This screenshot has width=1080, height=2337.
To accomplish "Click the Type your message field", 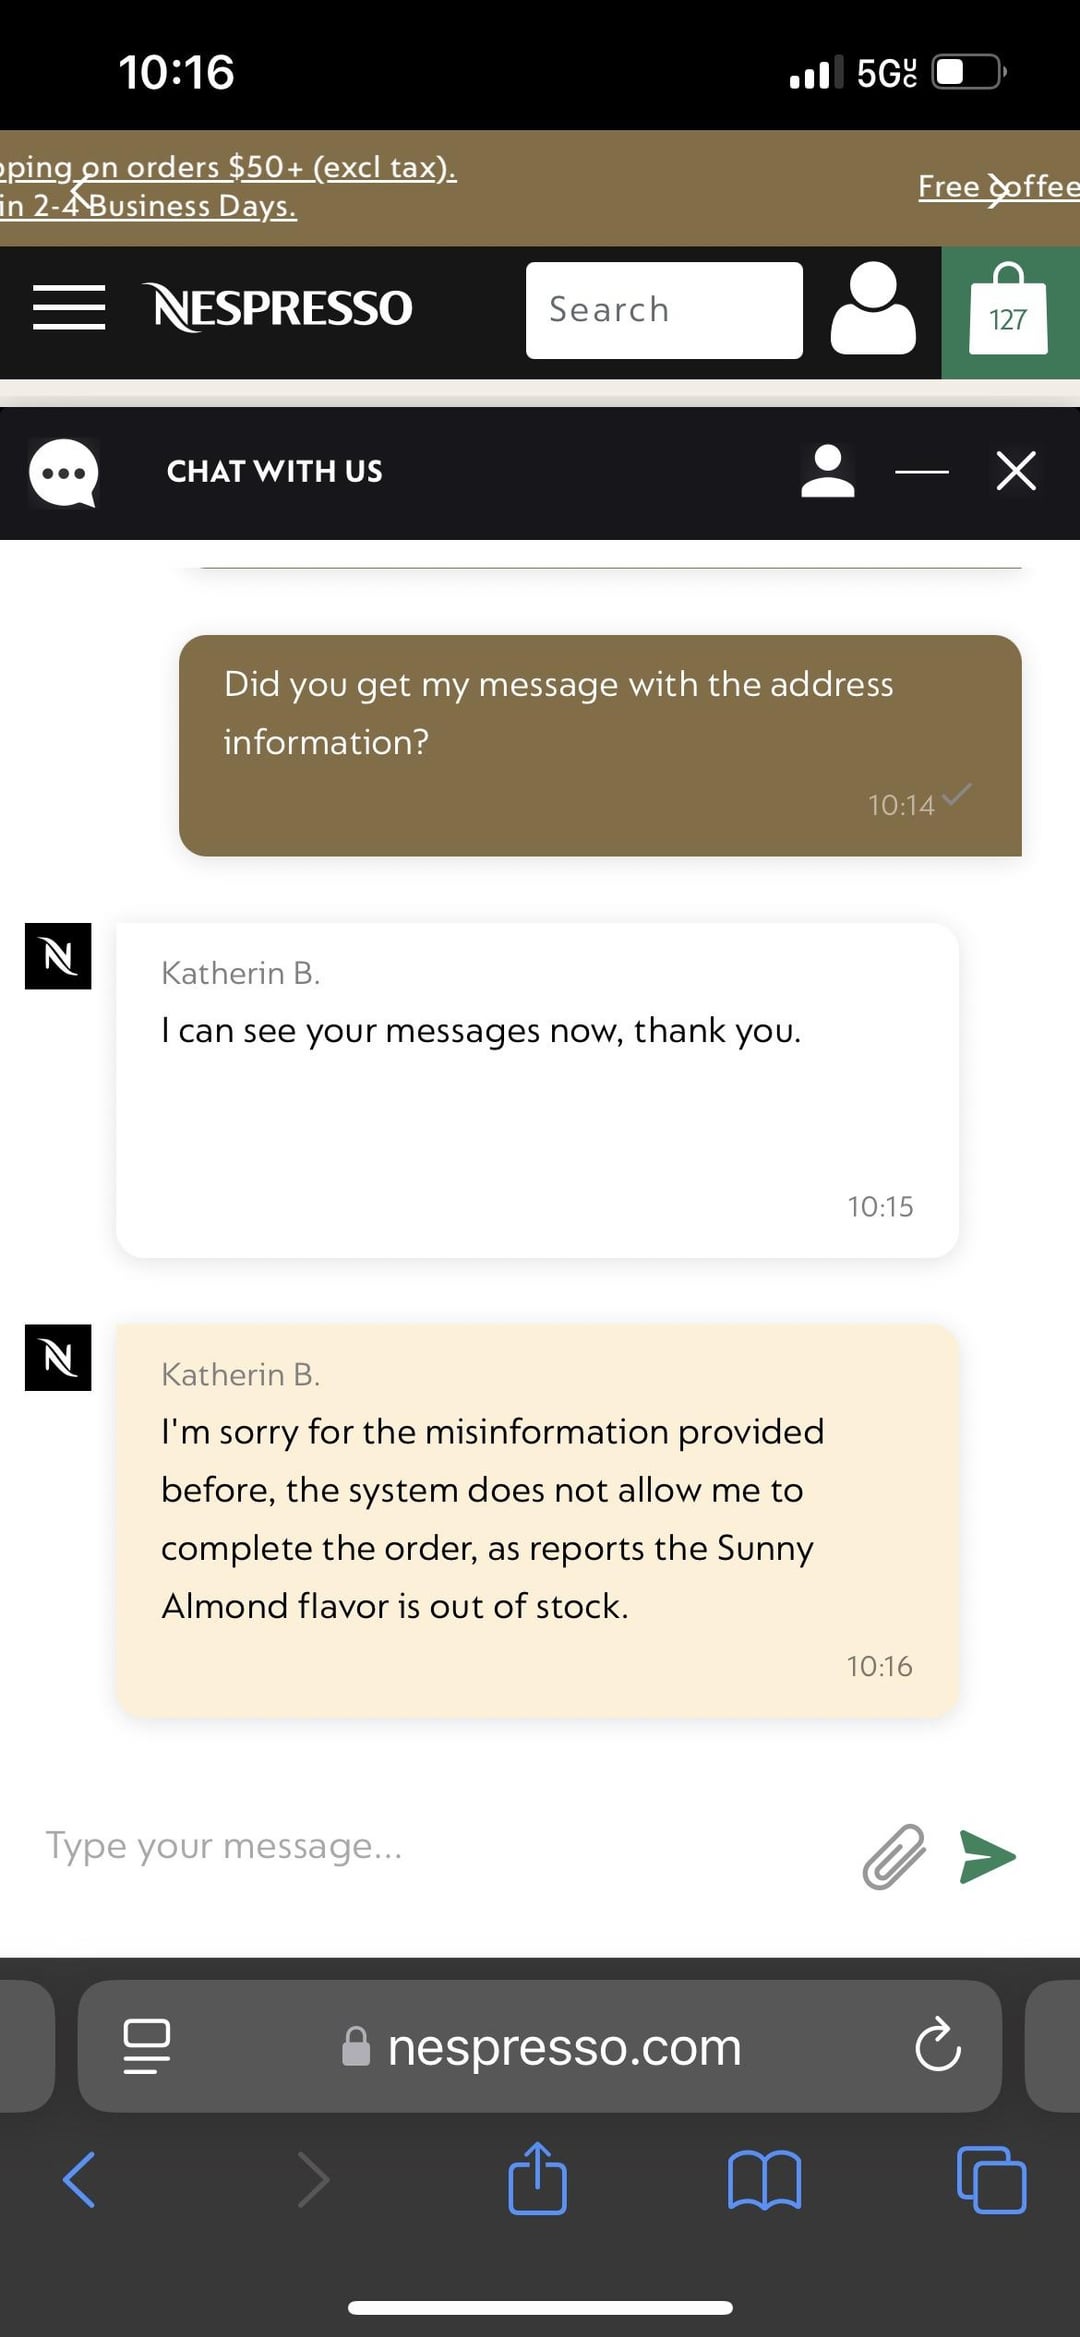I will pos(440,1846).
